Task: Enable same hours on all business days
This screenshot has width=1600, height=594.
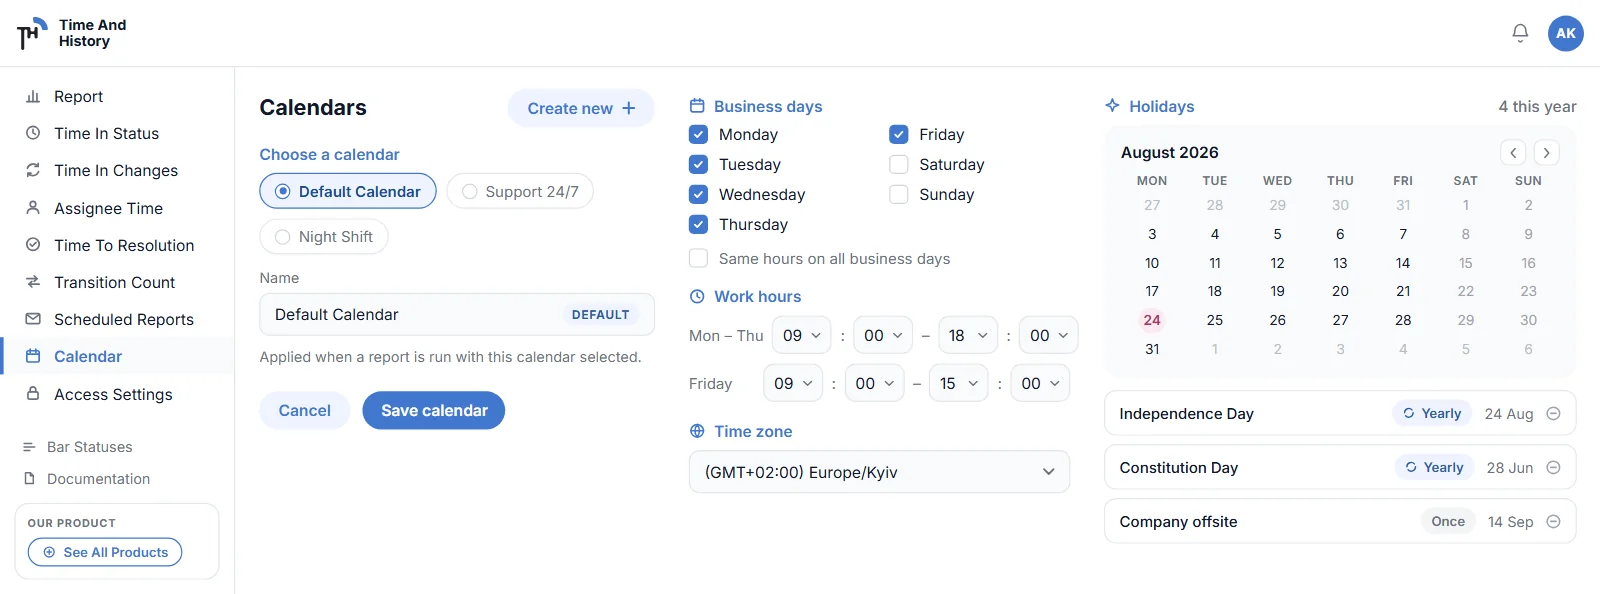Action: pyautogui.click(x=698, y=258)
